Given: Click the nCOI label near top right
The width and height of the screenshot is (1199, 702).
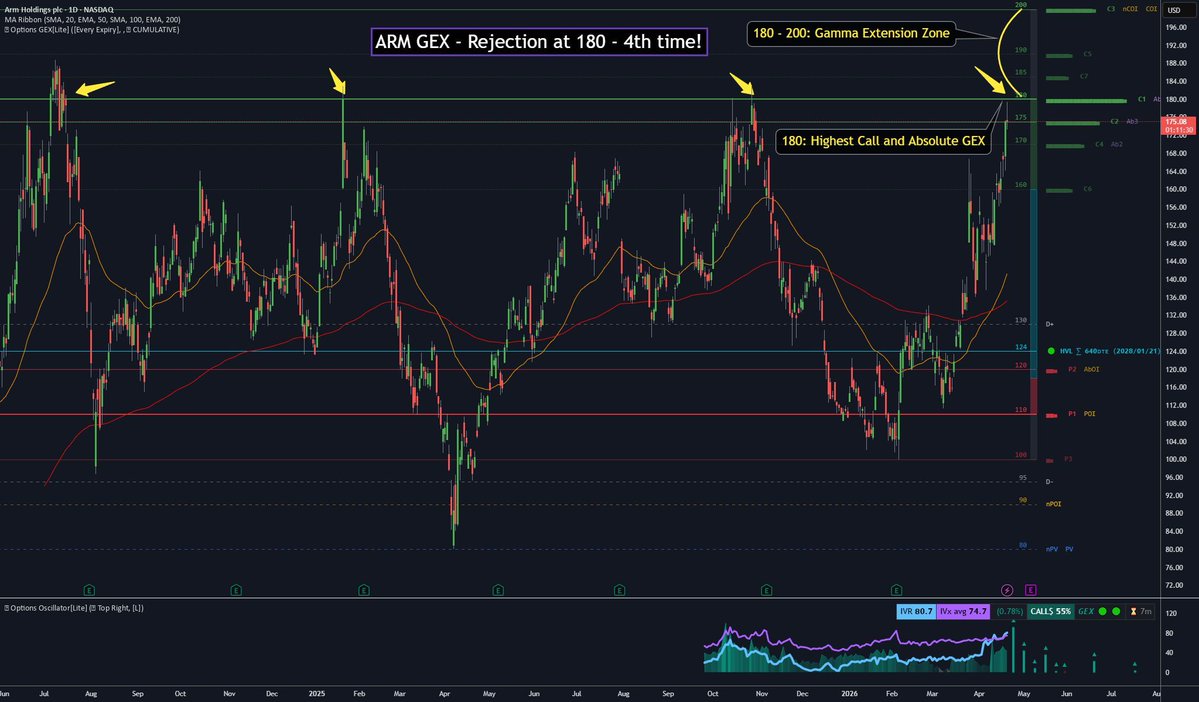Looking at the screenshot, I should (1130, 9).
